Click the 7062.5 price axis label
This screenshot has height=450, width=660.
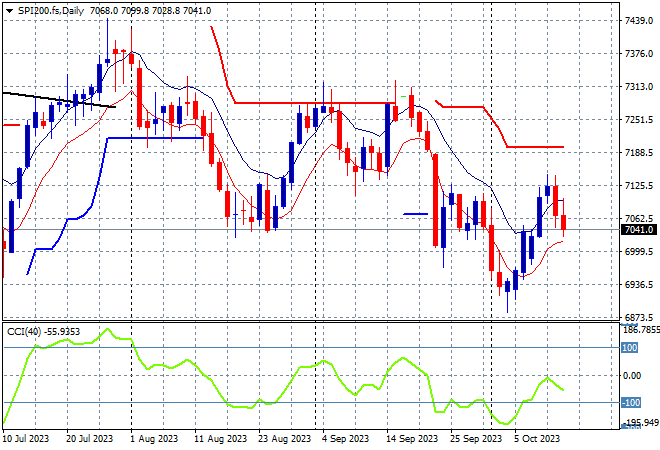pos(639,218)
